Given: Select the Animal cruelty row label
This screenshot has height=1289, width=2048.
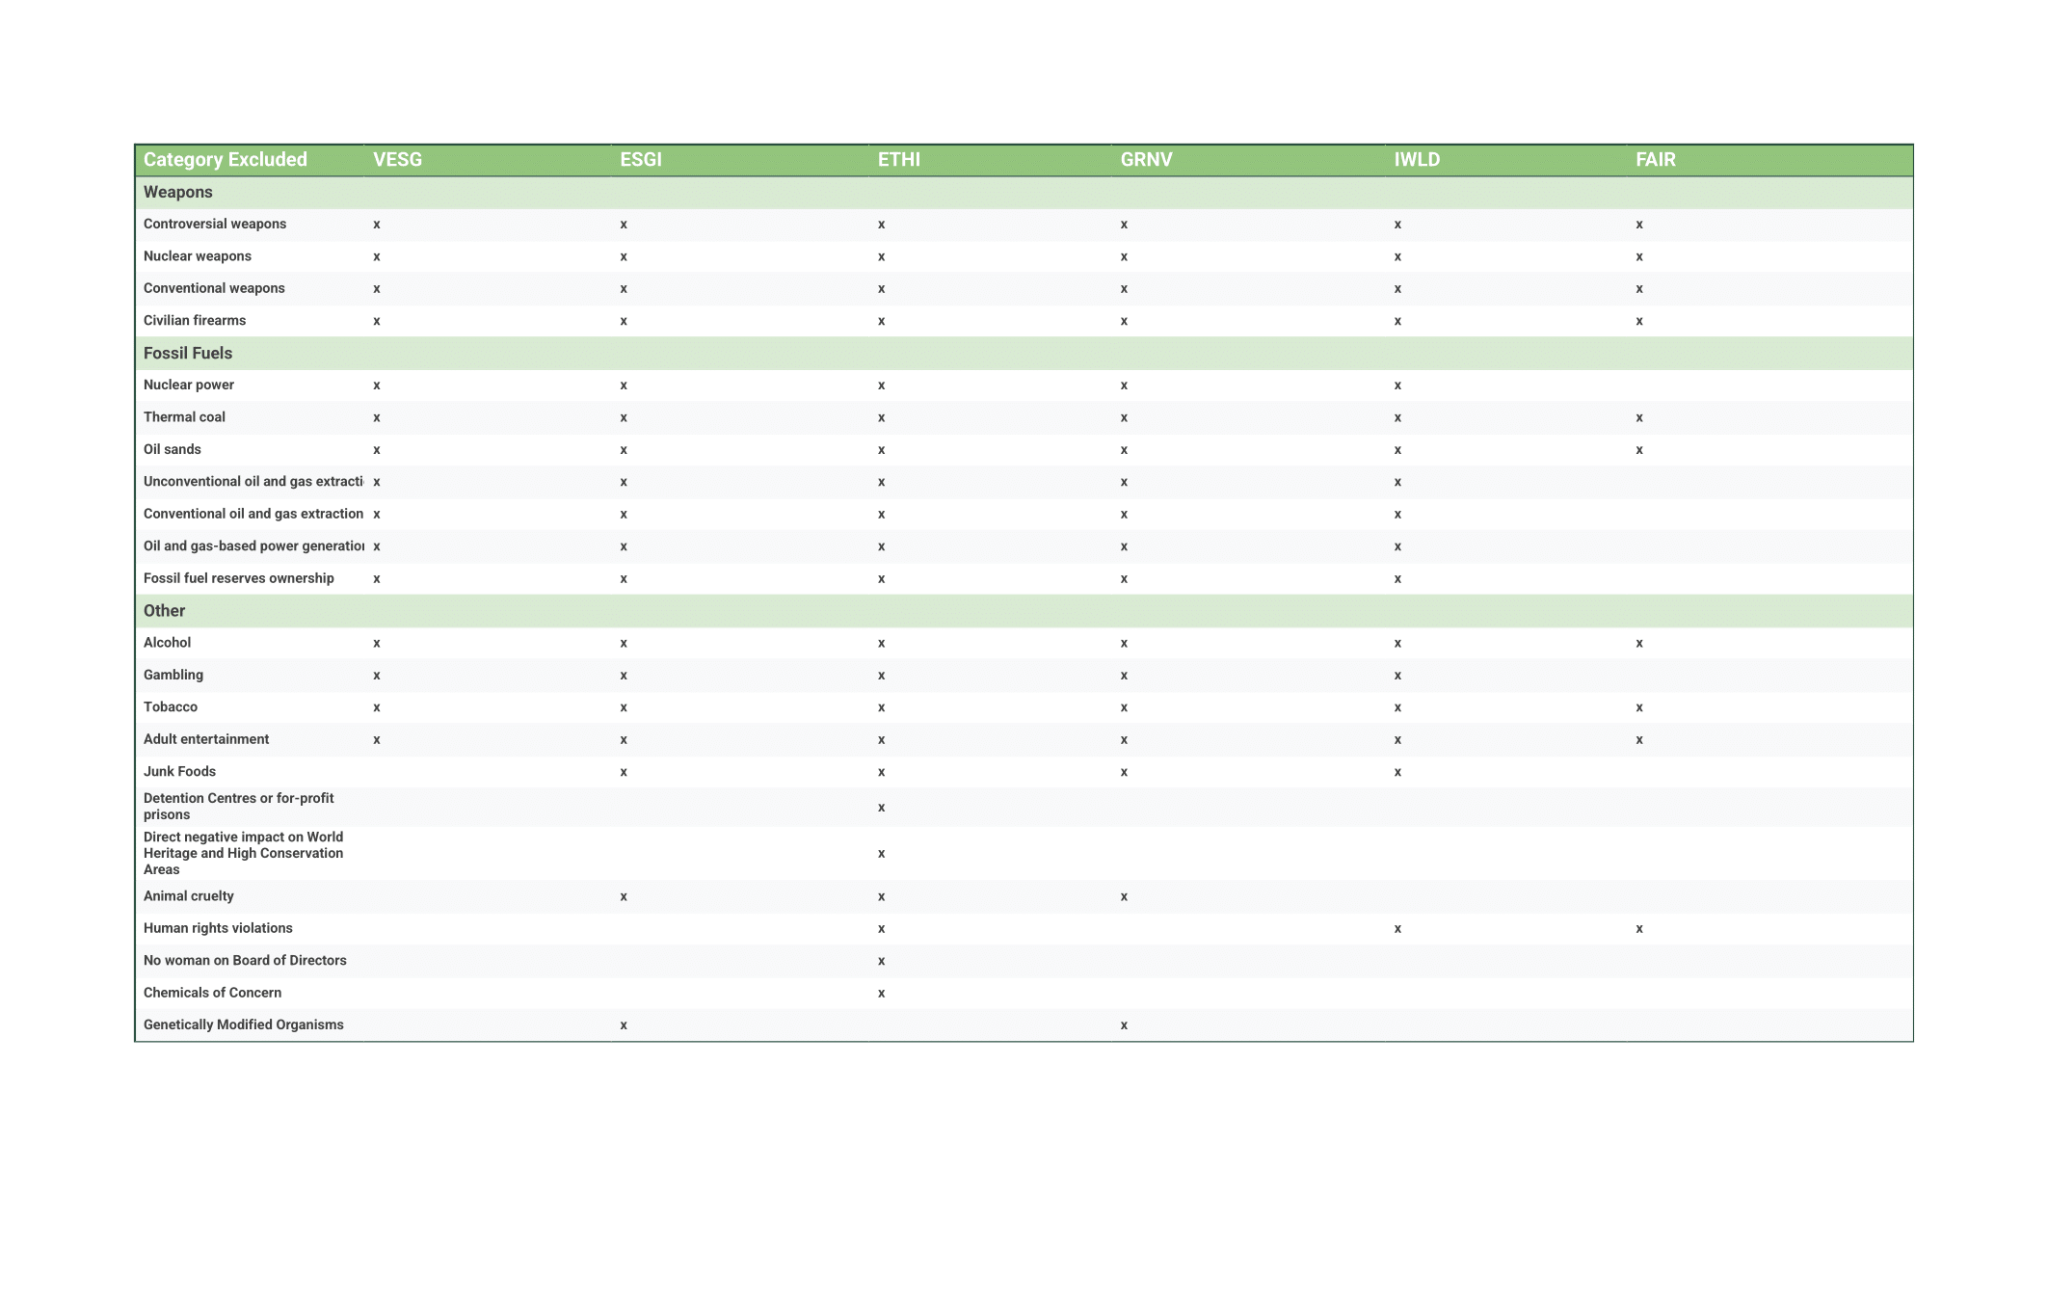Looking at the screenshot, I should [188, 896].
